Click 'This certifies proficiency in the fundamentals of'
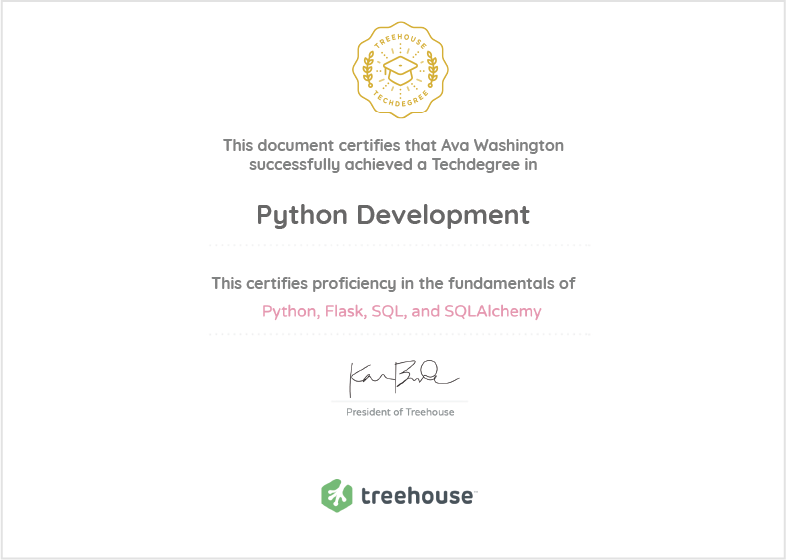Viewport: 786px width, 560px height. (x=393, y=284)
